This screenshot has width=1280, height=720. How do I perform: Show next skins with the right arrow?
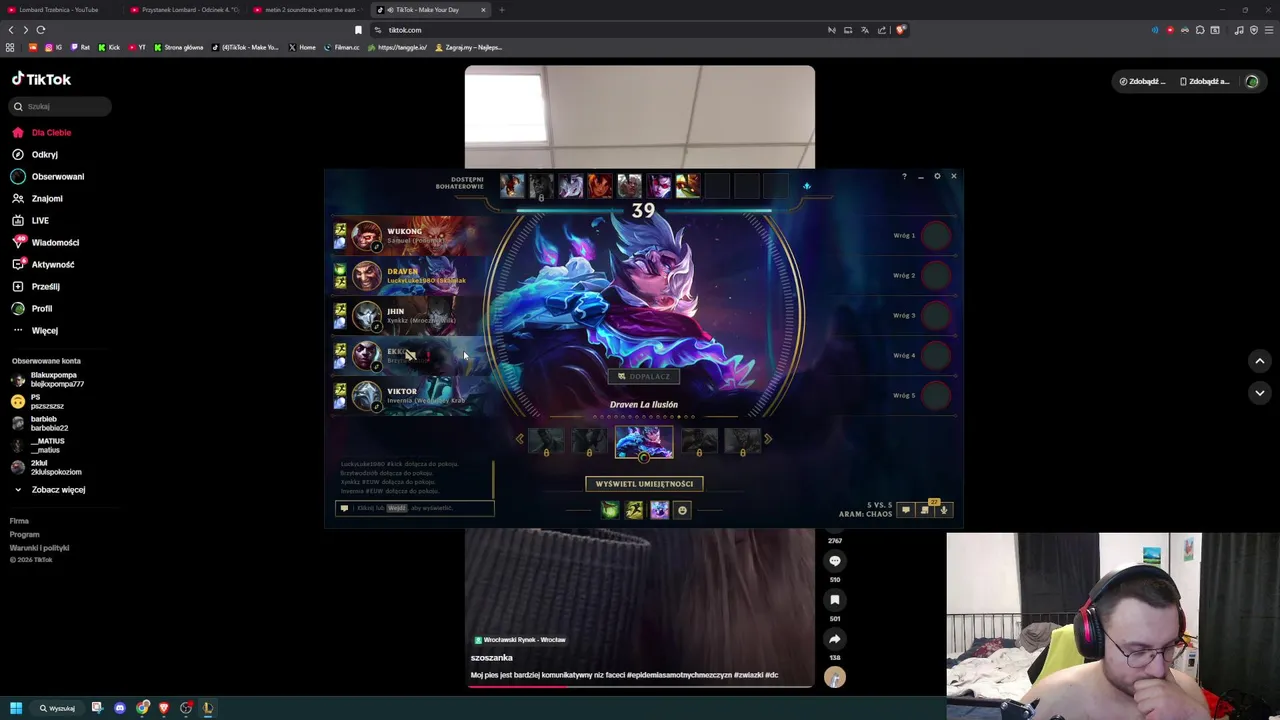click(x=768, y=439)
